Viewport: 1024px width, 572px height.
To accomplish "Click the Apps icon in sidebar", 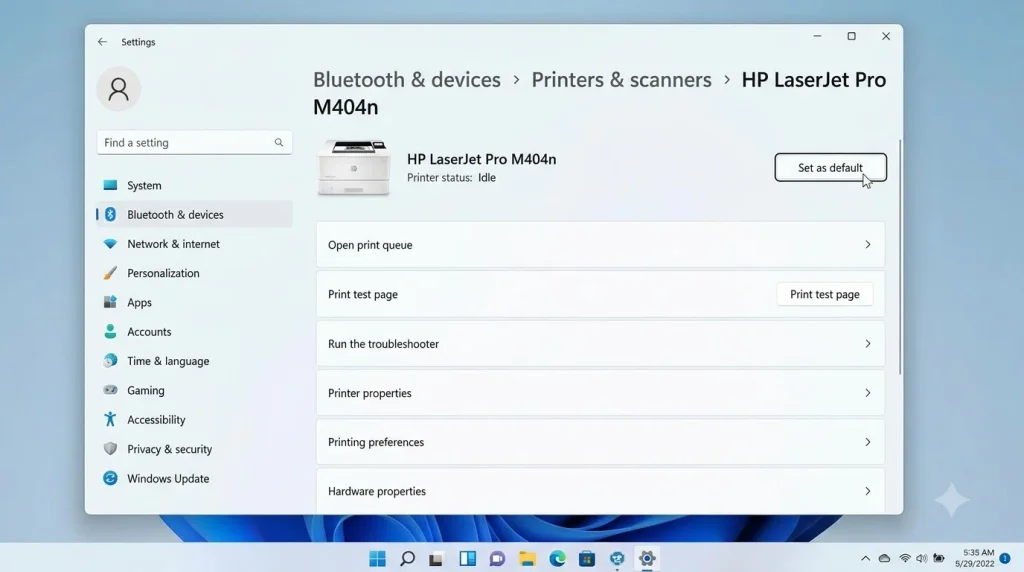I will (110, 302).
